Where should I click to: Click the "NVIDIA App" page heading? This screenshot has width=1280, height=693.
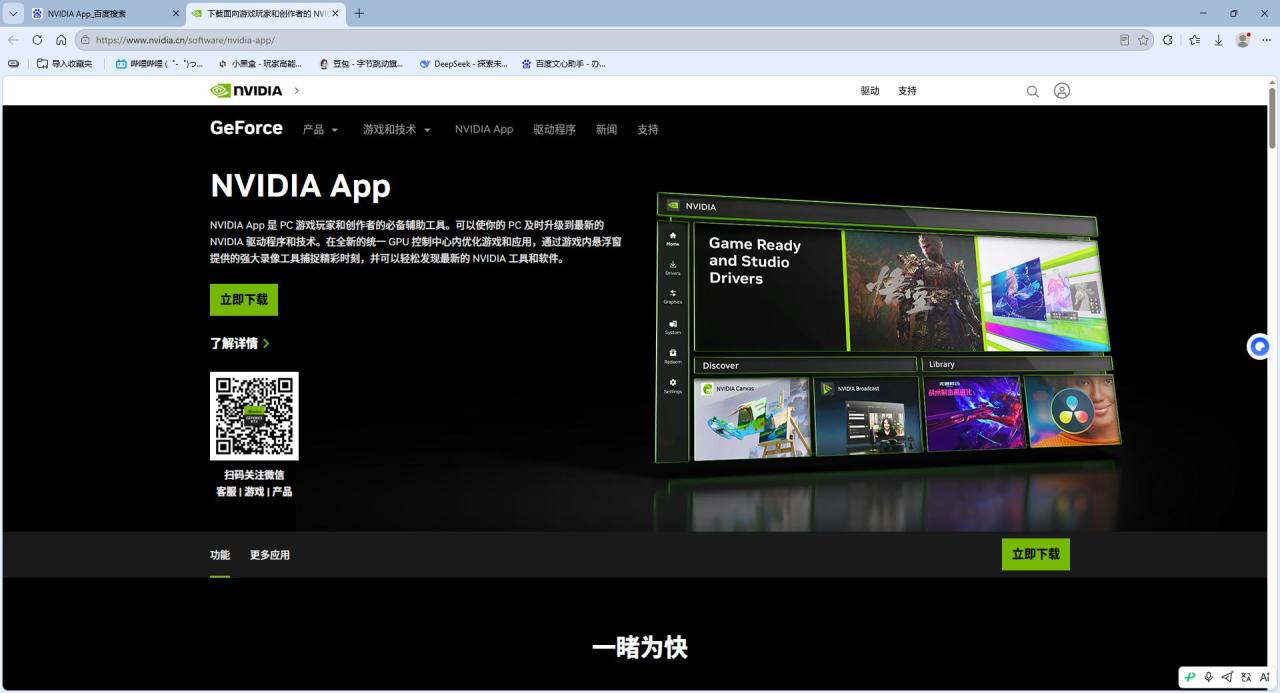coord(300,186)
